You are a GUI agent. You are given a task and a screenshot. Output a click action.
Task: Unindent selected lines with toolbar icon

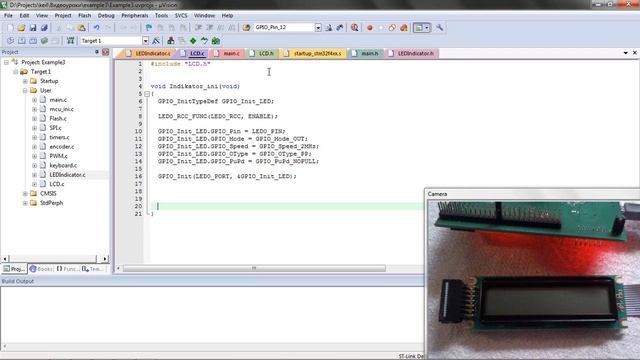(209, 28)
